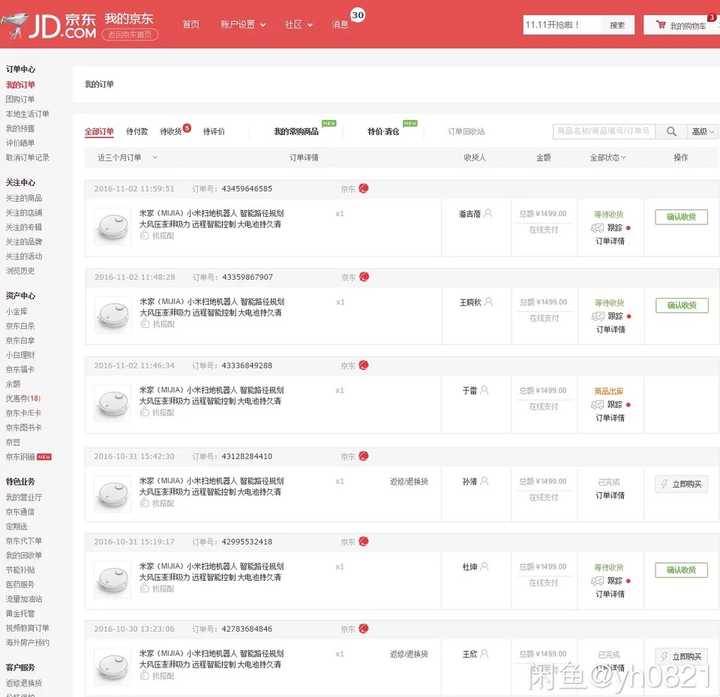Click order number 42995532418
This screenshot has height=697, width=720.
pos(247,542)
